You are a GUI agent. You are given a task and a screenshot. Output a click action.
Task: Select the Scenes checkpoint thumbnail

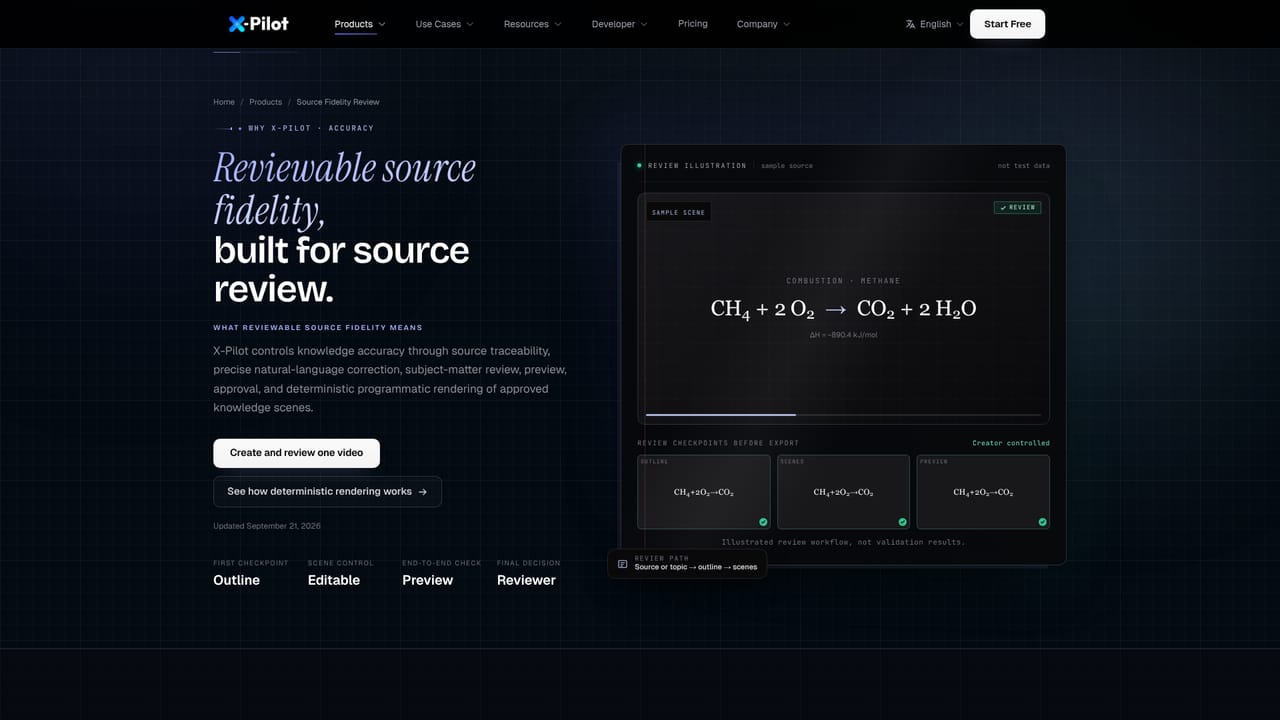pos(843,492)
